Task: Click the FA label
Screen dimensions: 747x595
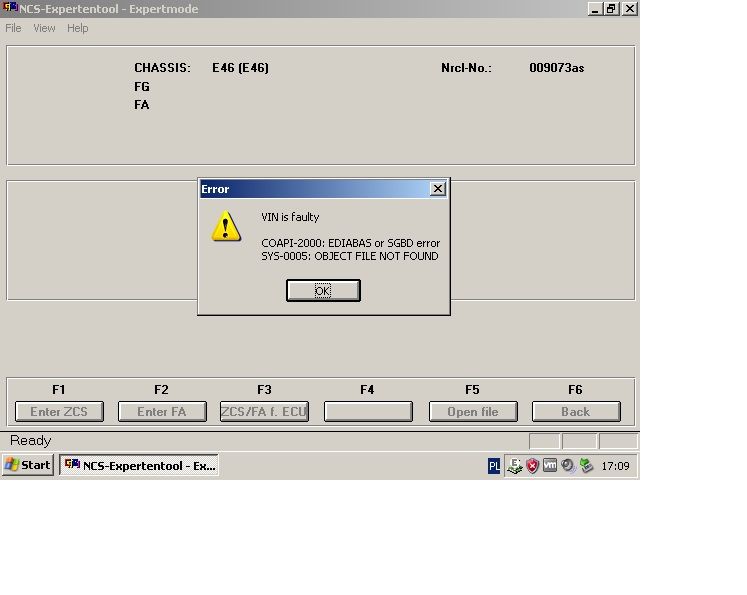Action: tap(142, 105)
